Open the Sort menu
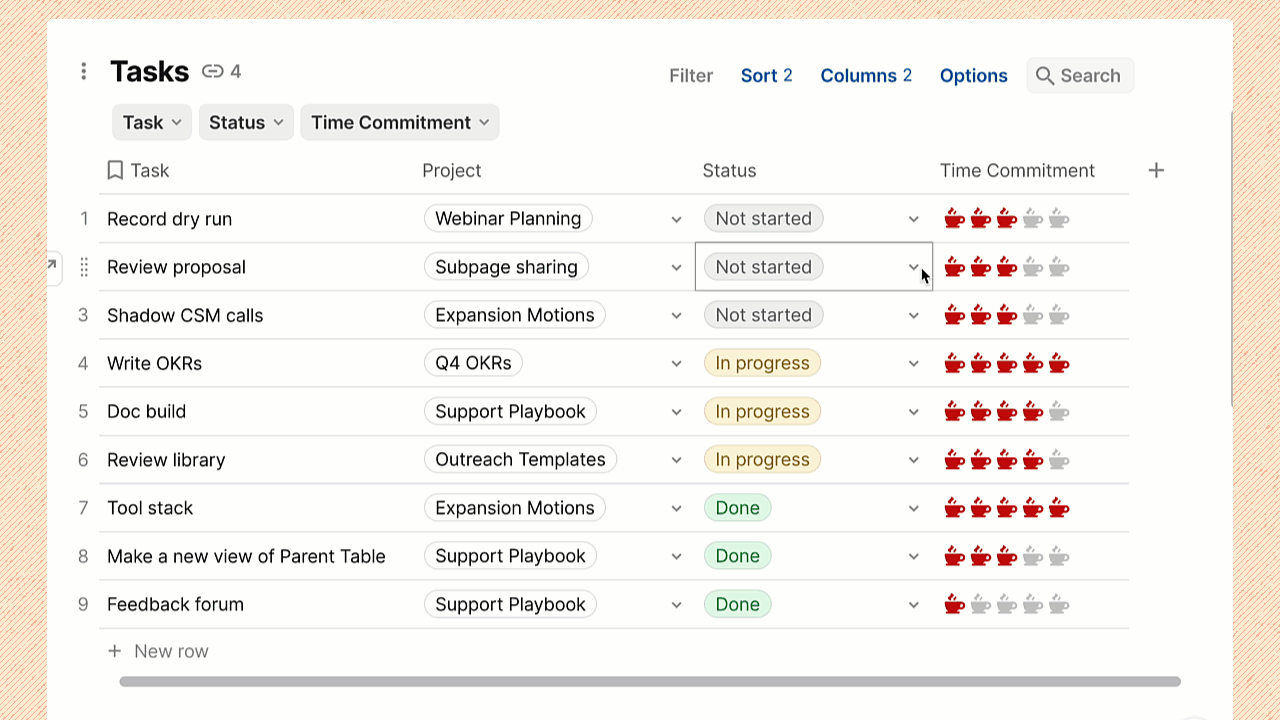The width and height of the screenshot is (1280, 720). [766, 76]
